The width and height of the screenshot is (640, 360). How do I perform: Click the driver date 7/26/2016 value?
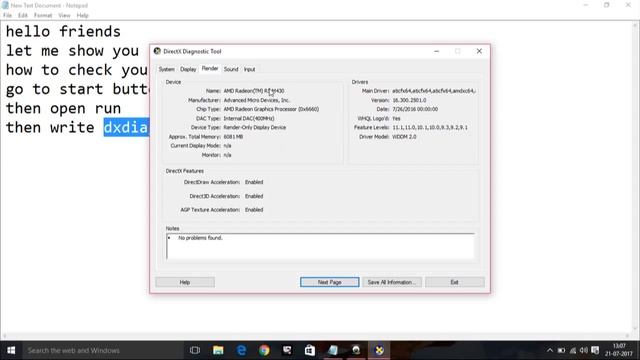tap(415, 109)
